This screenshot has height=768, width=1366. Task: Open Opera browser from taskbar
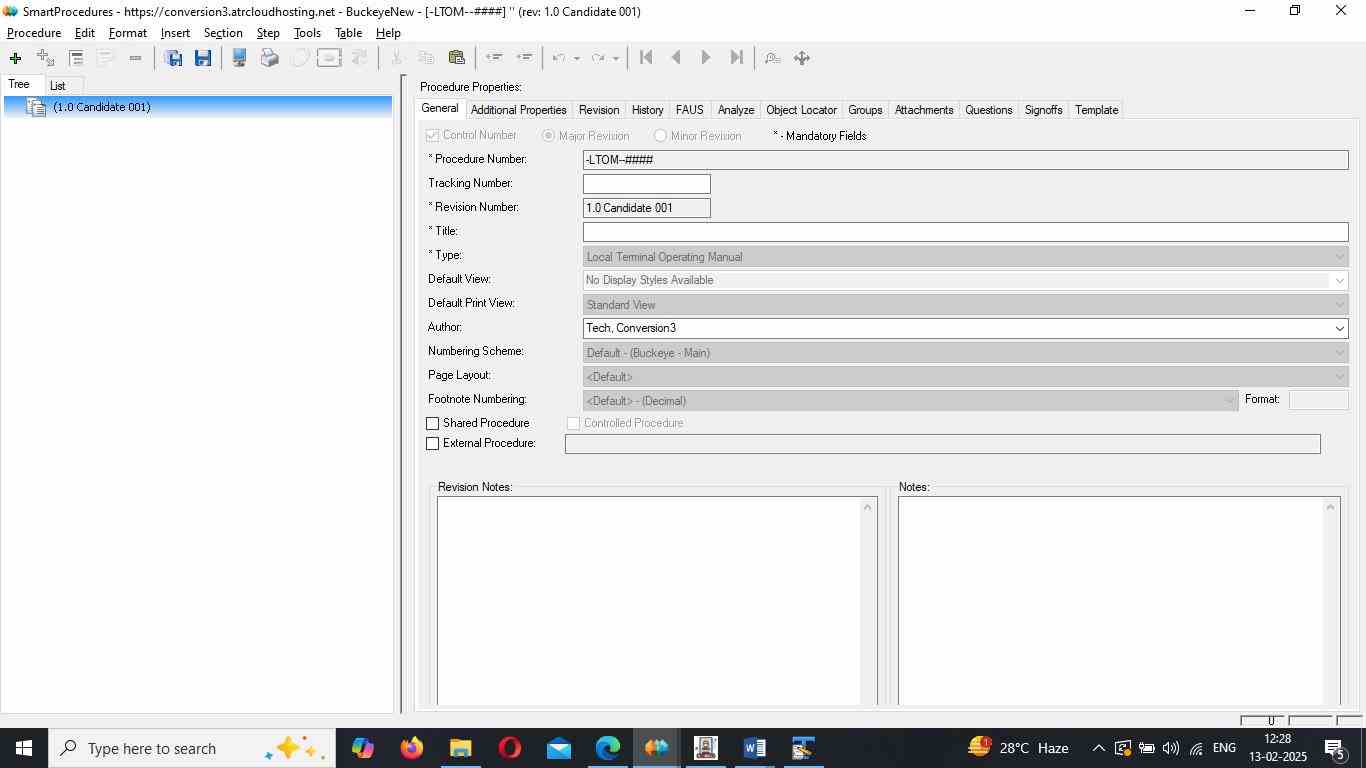coord(509,748)
